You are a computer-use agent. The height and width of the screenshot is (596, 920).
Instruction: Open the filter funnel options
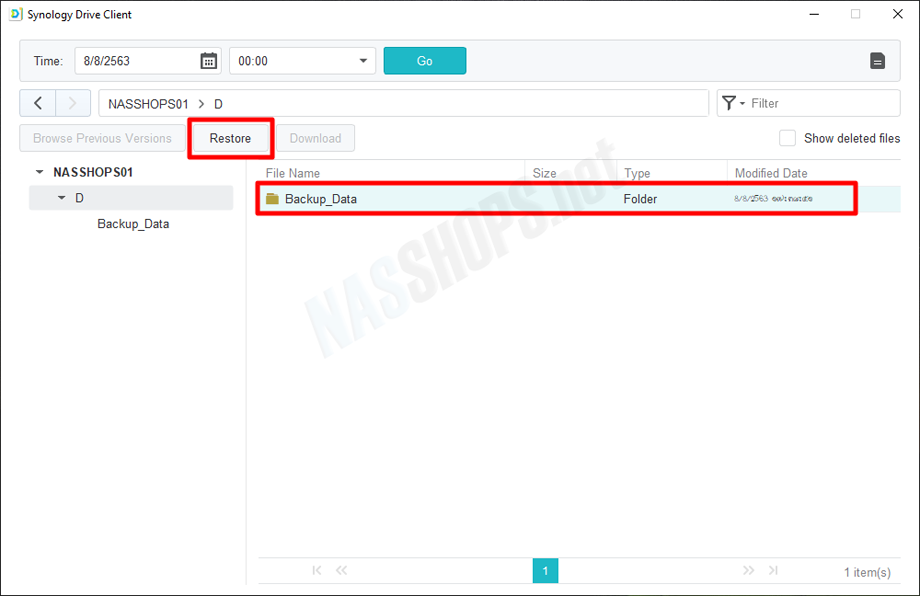732,103
